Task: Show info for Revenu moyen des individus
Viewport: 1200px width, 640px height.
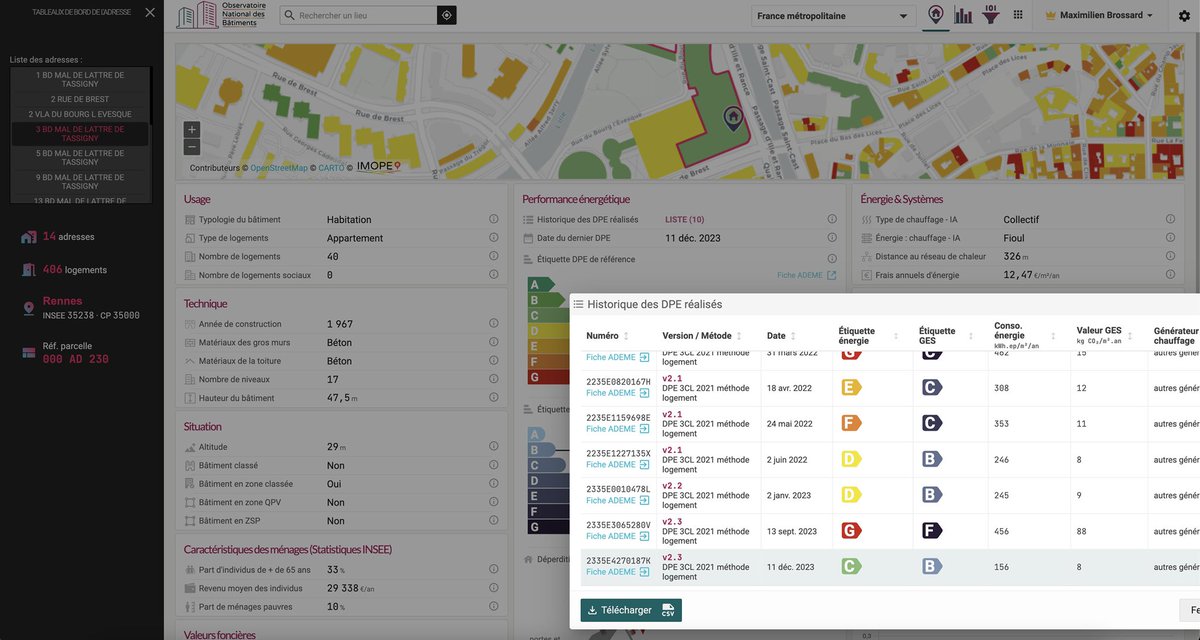Action: tap(494, 588)
